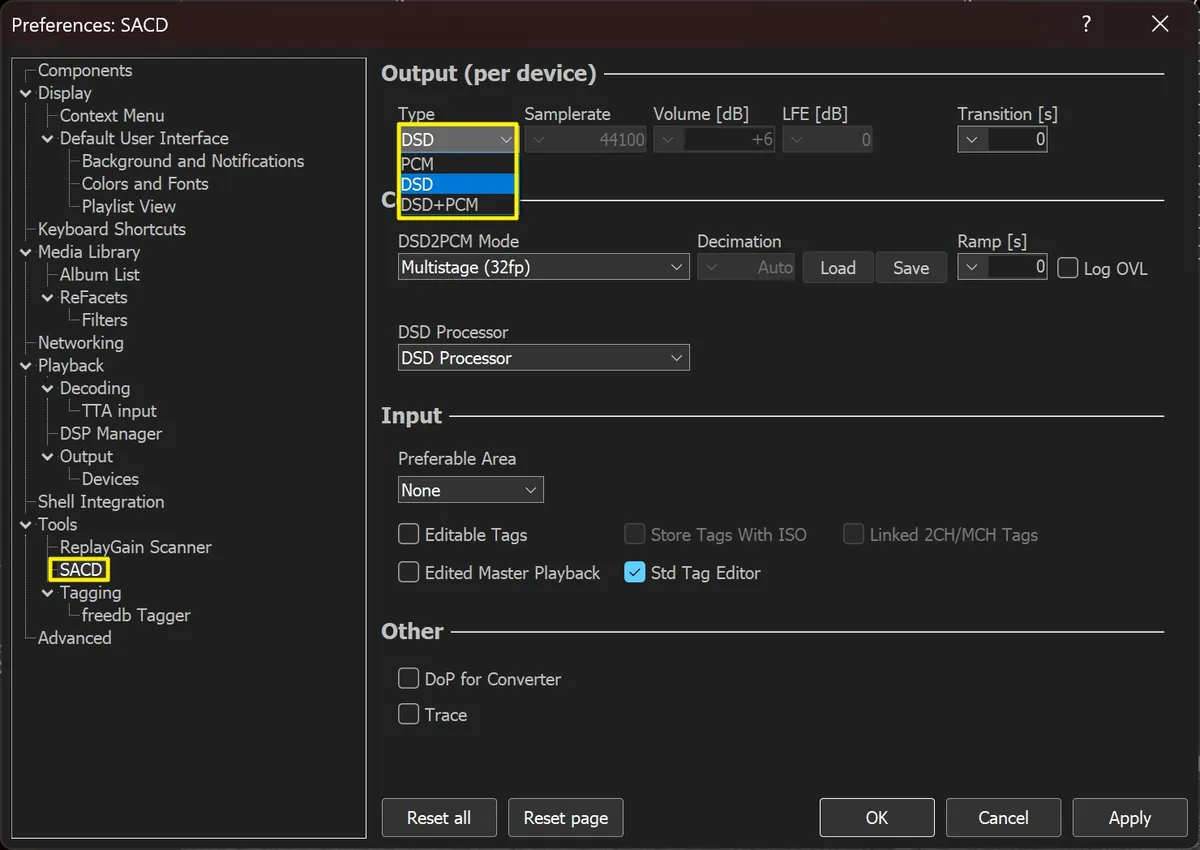Open the LFE dB dropdown
The width and height of the screenshot is (1200, 850).
796,140
